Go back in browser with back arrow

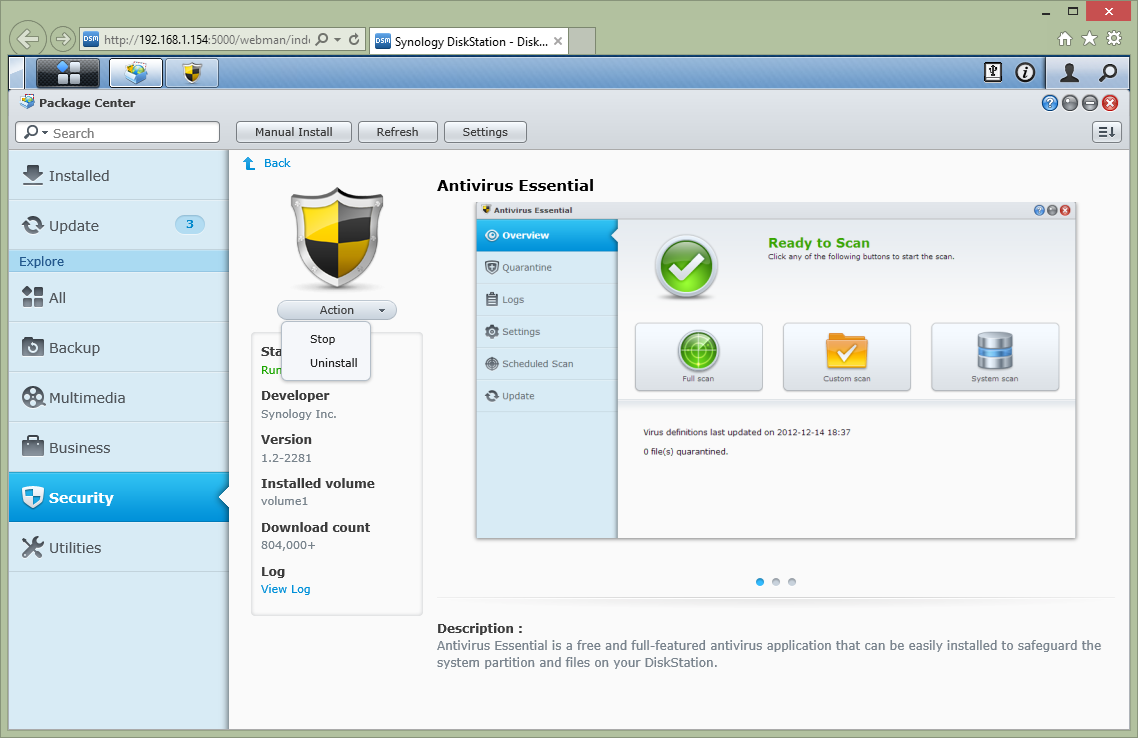tap(28, 38)
